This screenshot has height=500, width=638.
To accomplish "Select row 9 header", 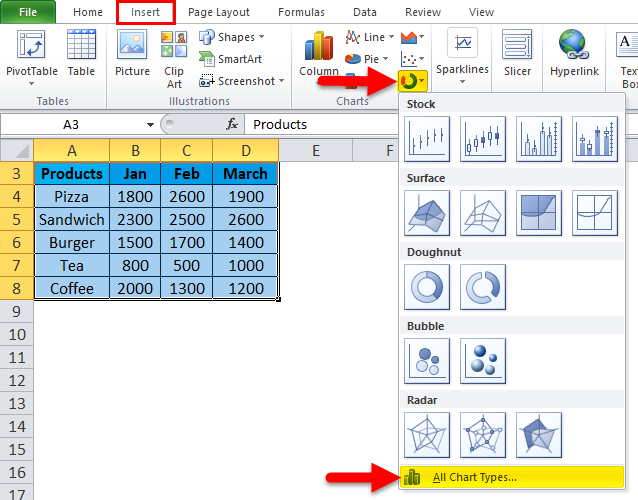I will click(x=17, y=312).
